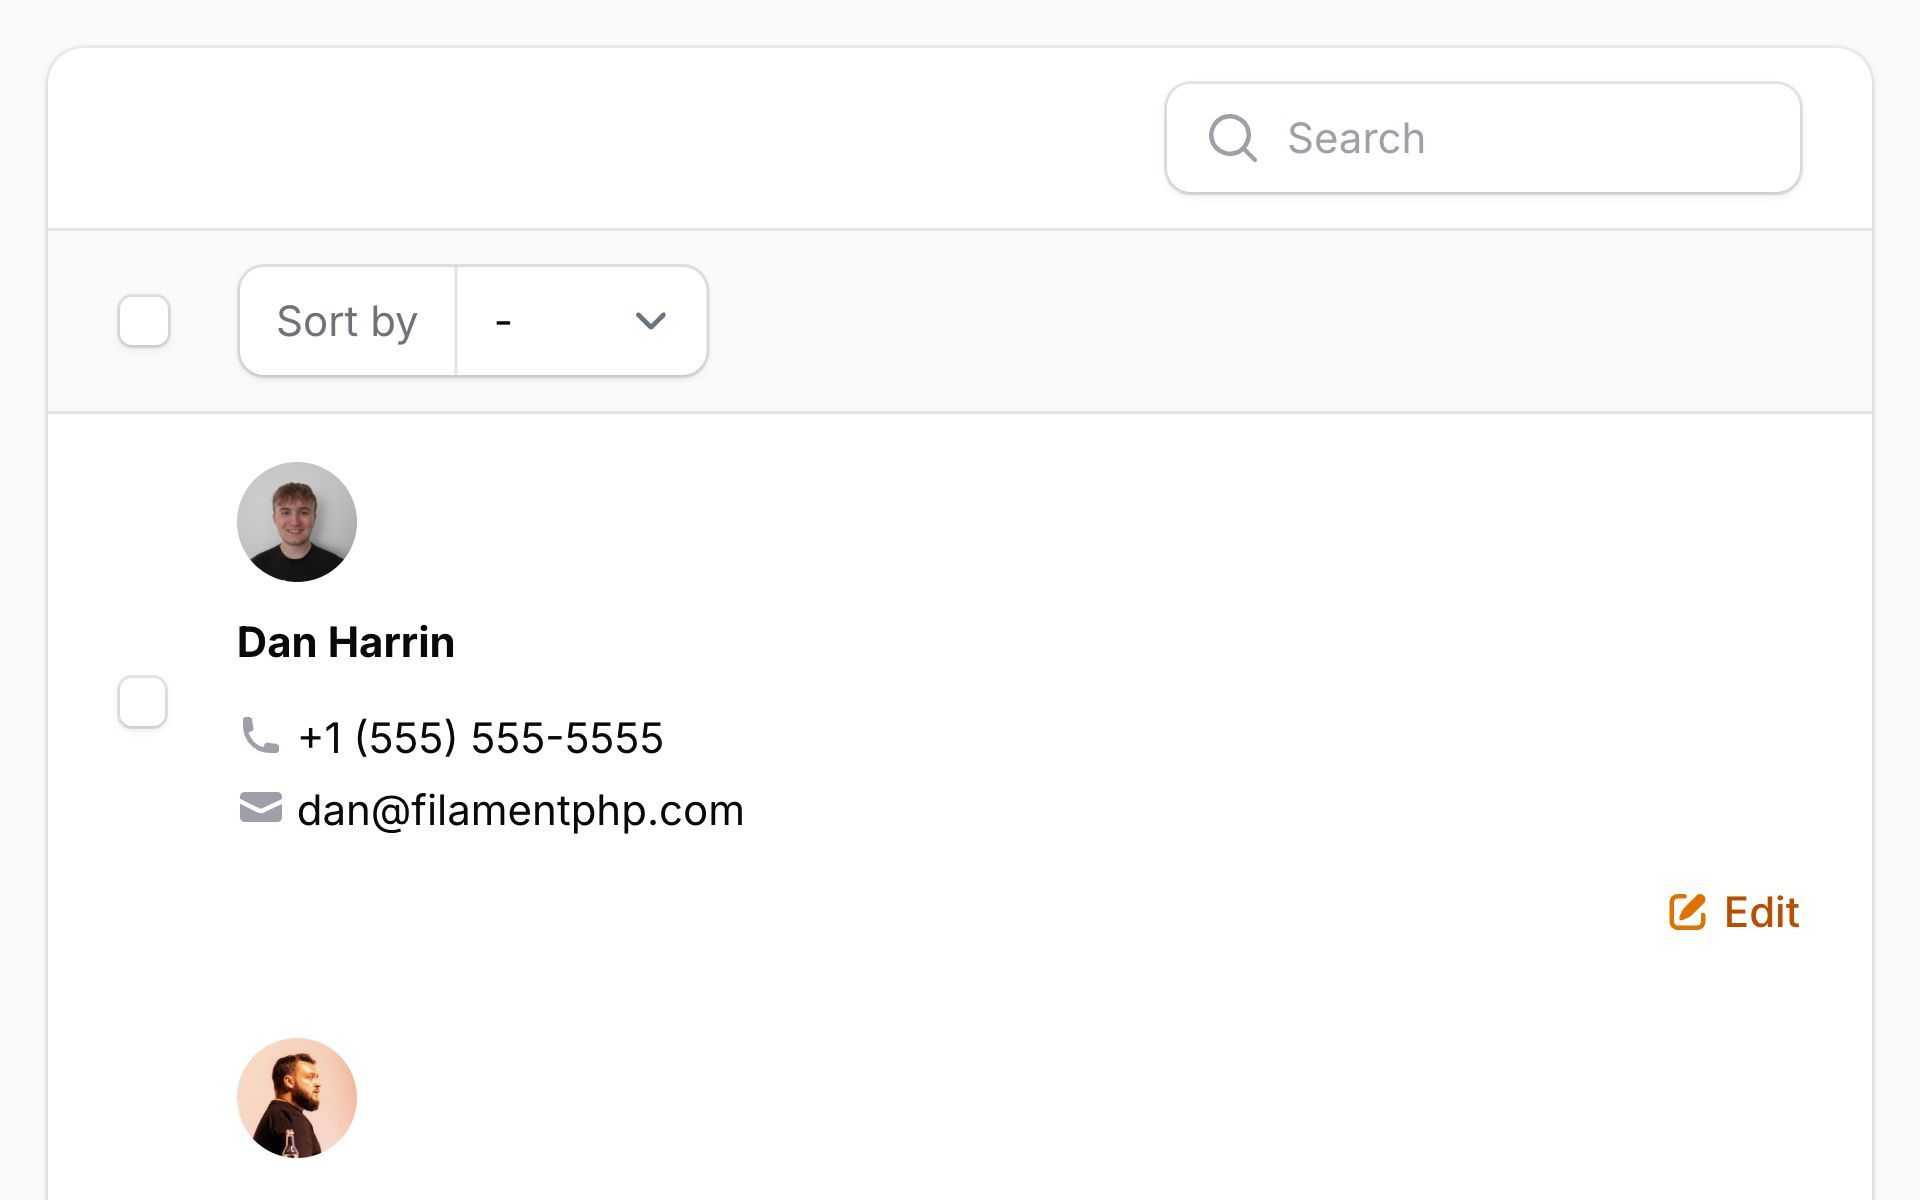This screenshot has height=1200, width=1920.
Task: Click the bearded man's avatar in the second record
Action: pos(297,1098)
